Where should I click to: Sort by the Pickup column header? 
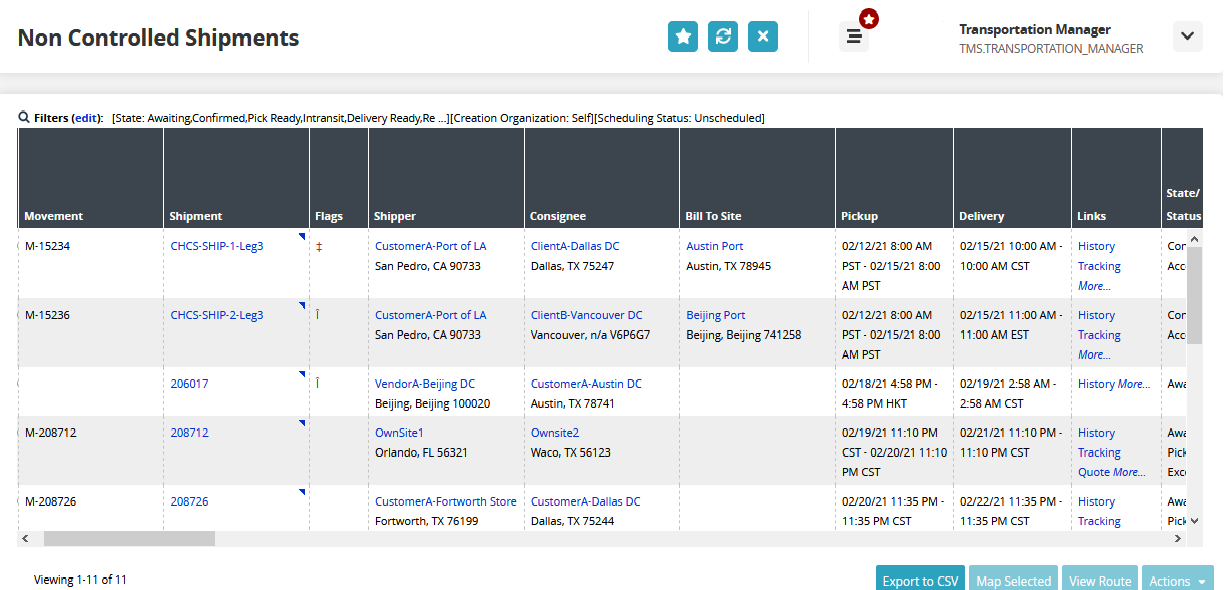click(860, 216)
